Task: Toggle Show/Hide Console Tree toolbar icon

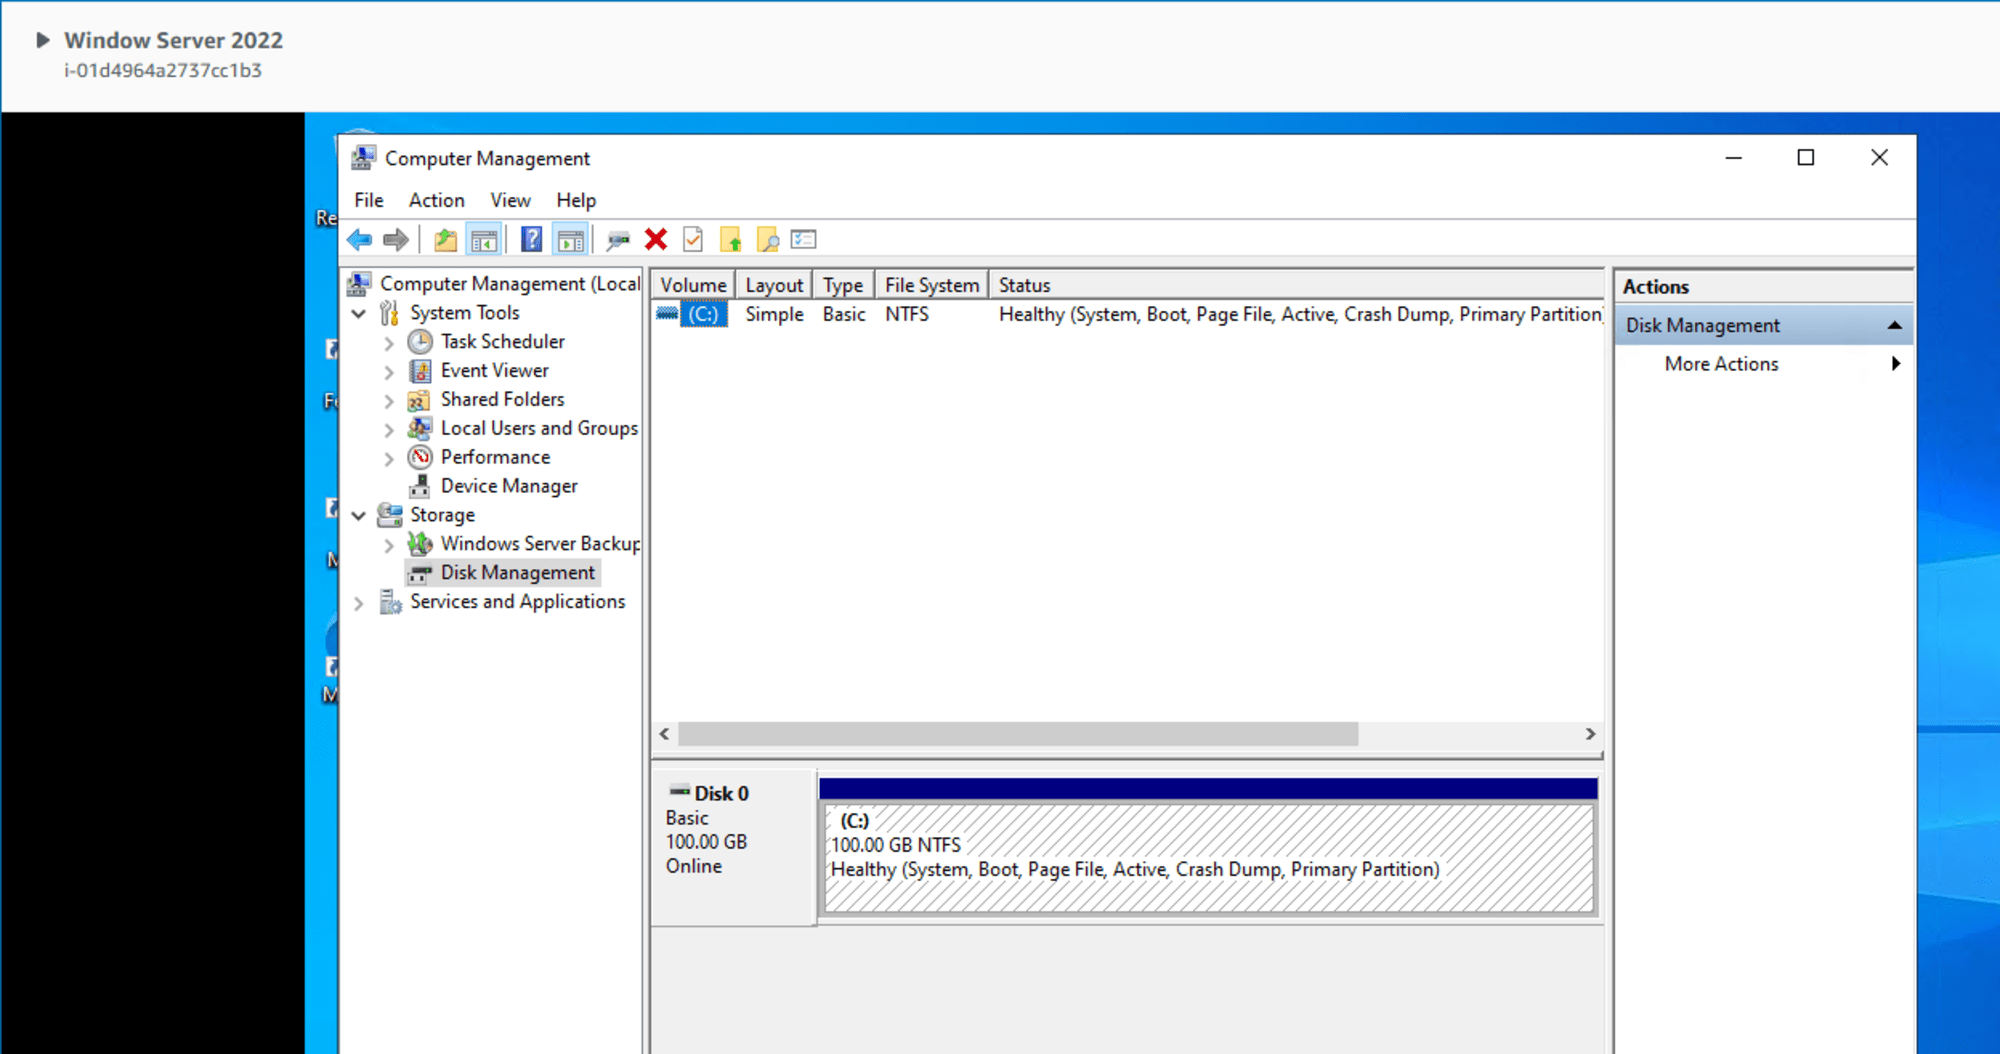Action: (x=484, y=240)
